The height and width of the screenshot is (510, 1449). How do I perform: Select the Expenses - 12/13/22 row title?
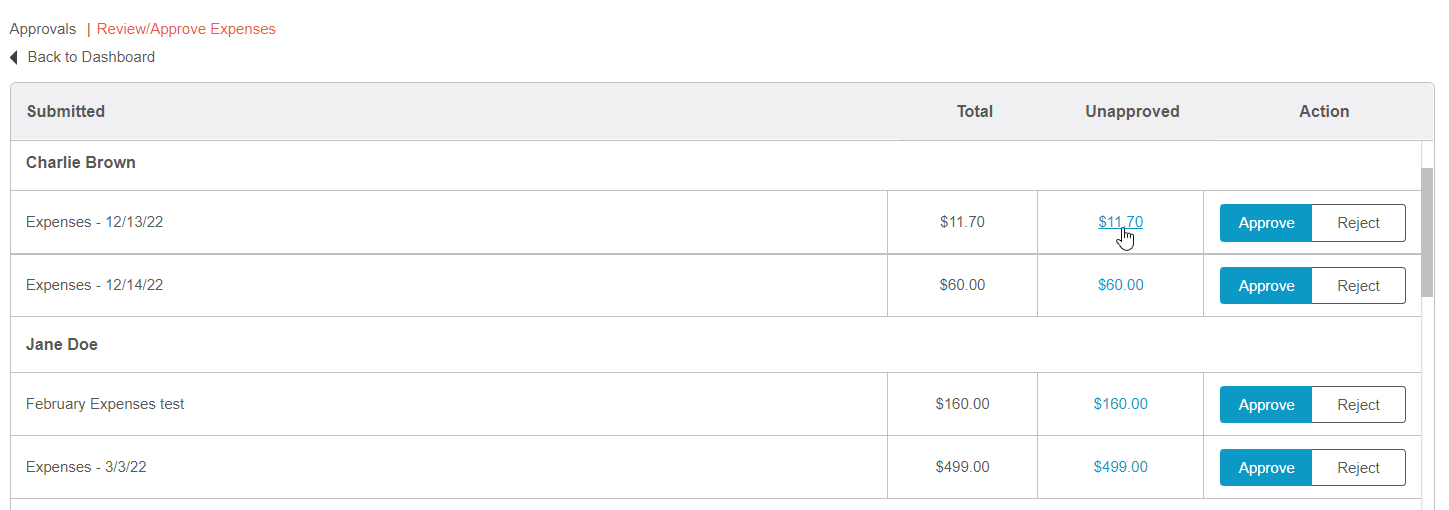click(x=94, y=222)
